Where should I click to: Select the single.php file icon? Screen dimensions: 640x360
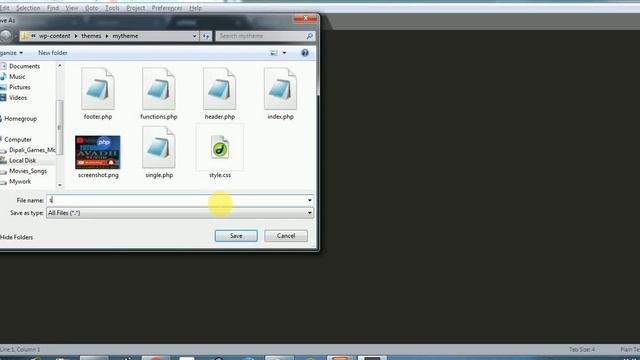pos(159,147)
